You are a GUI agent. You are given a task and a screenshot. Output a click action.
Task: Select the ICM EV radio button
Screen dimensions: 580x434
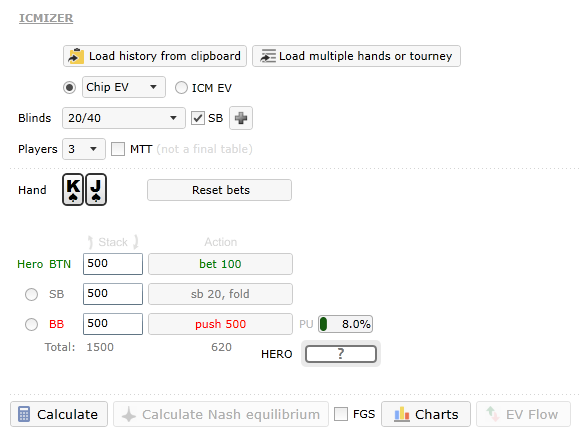point(181,88)
